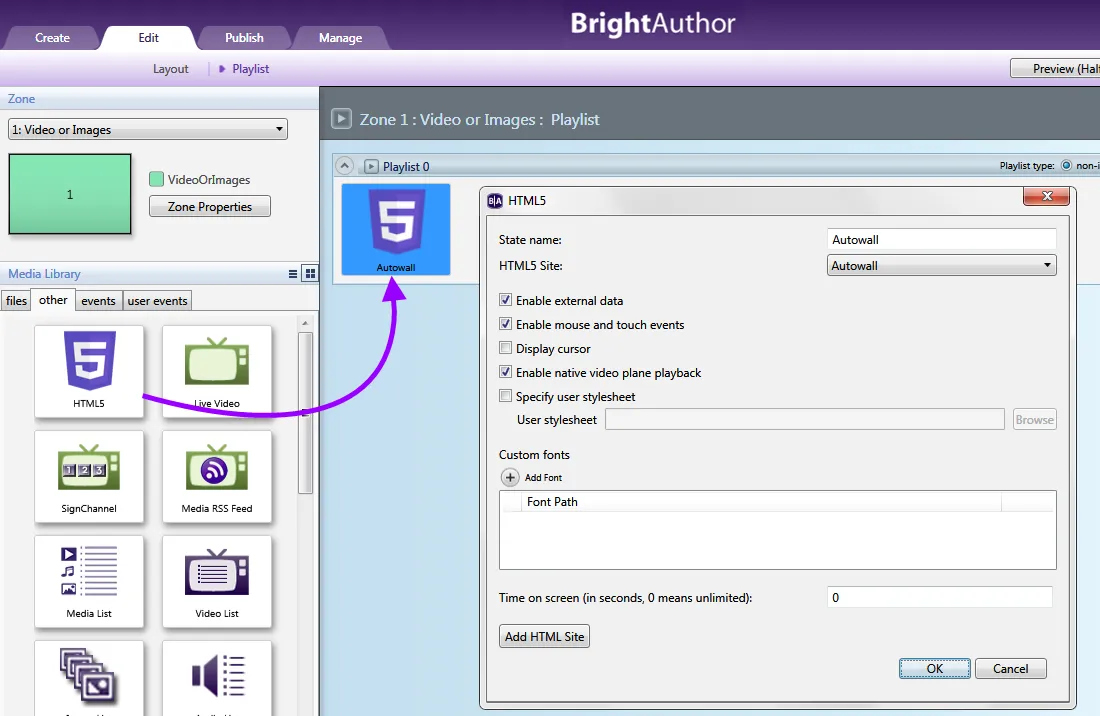Switch Media Library to list view
The height and width of the screenshot is (716, 1100).
tap(293, 274)
